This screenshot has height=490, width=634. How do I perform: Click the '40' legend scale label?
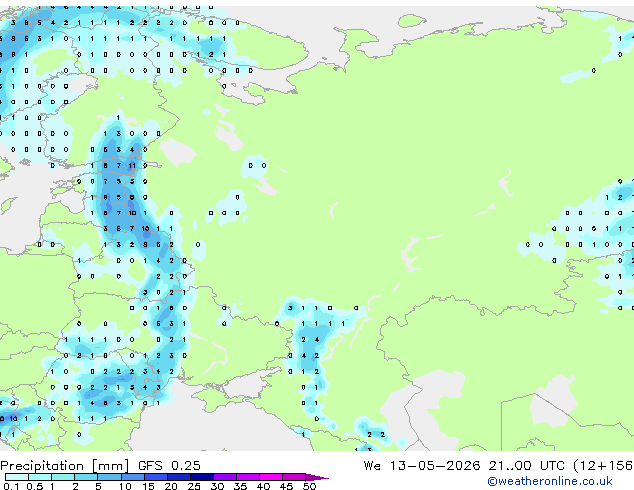[263, 486]
